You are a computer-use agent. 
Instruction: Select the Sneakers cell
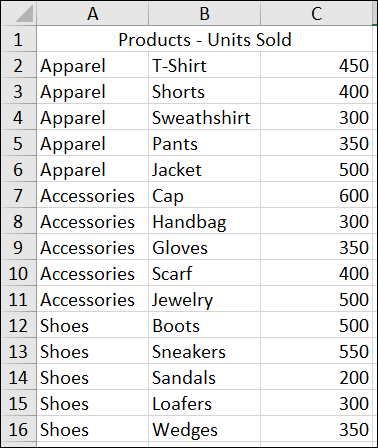tap(204, 351)
